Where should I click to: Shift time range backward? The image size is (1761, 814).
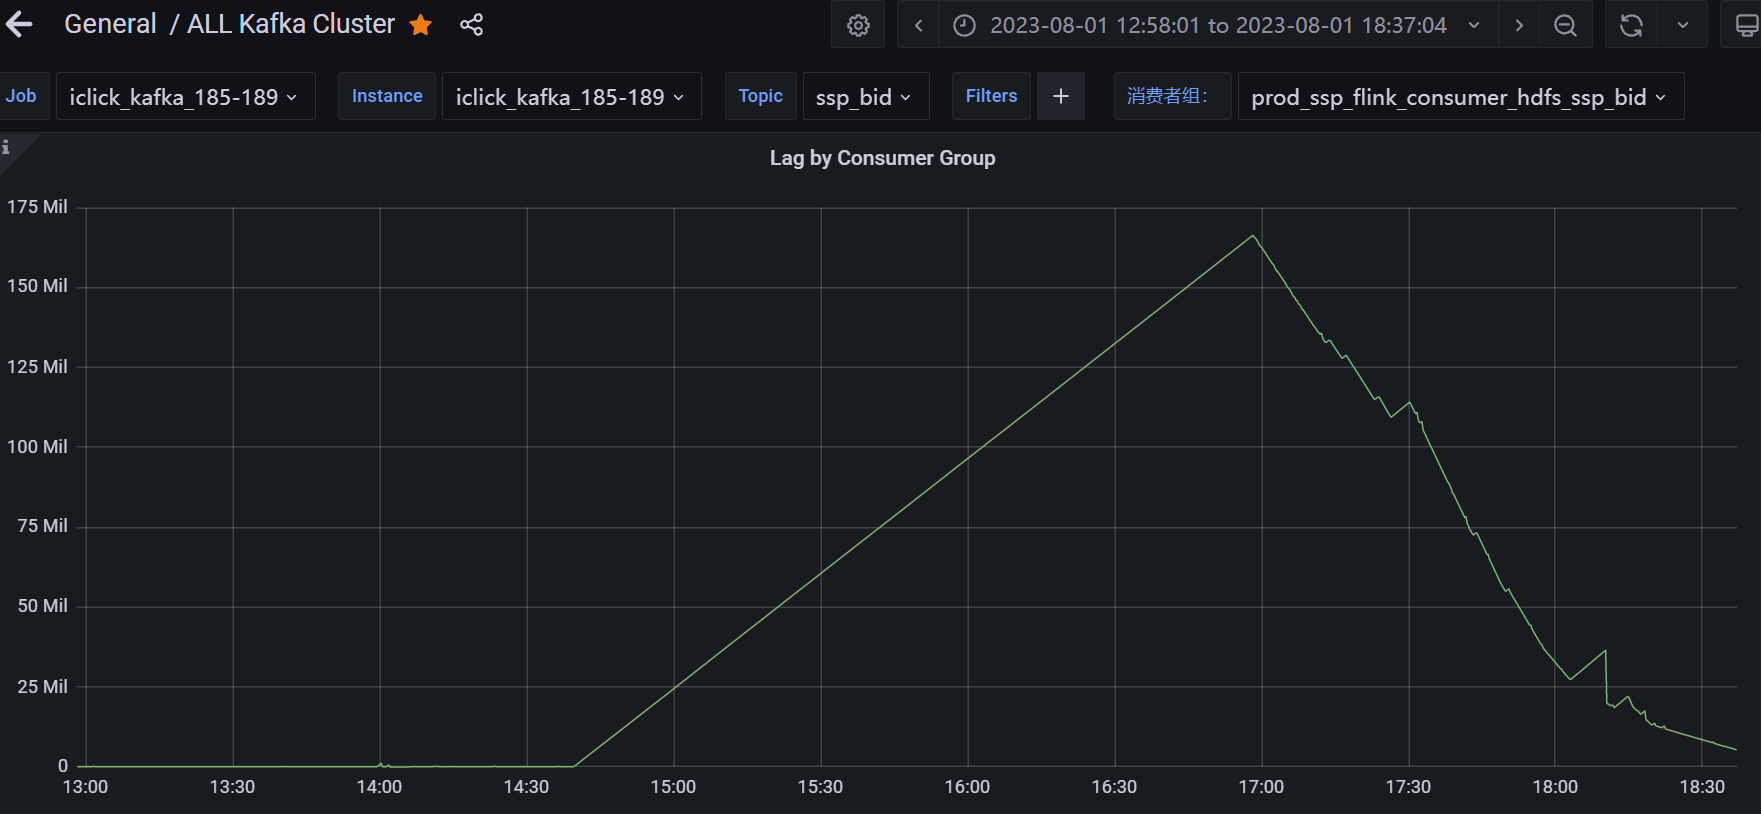click(918, 25)
